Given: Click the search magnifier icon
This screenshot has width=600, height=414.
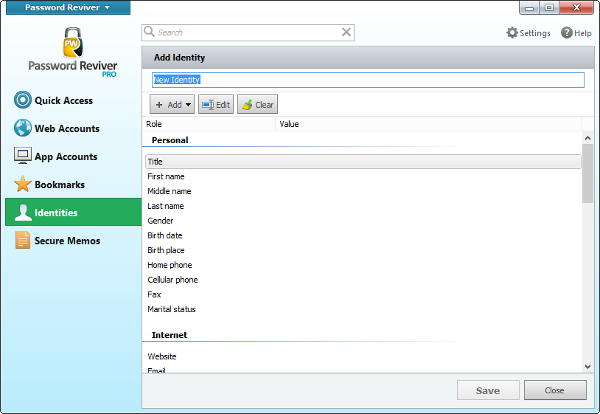Looking at the screenshot, I should tap(149, 32).
